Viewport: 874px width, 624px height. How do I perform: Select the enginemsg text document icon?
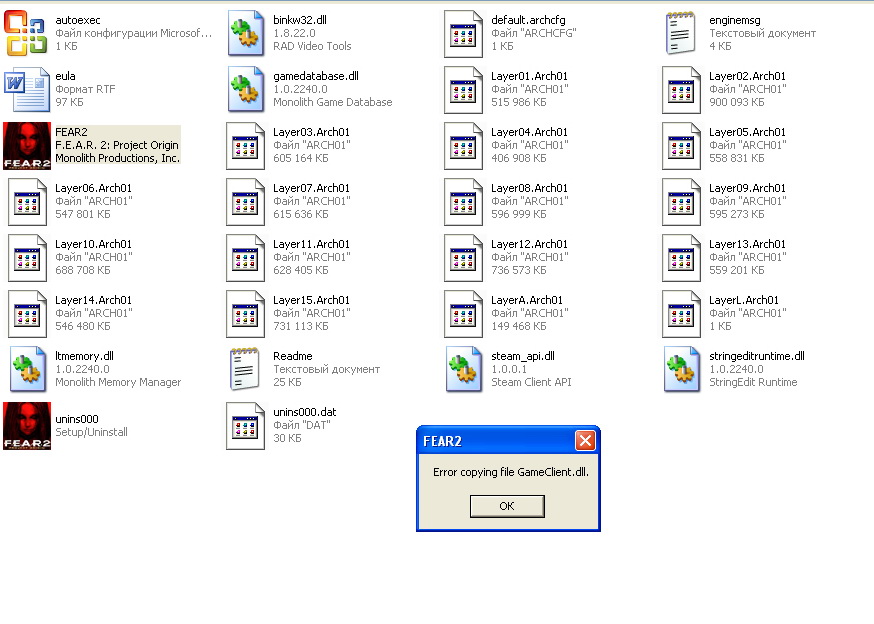[681, 33]
